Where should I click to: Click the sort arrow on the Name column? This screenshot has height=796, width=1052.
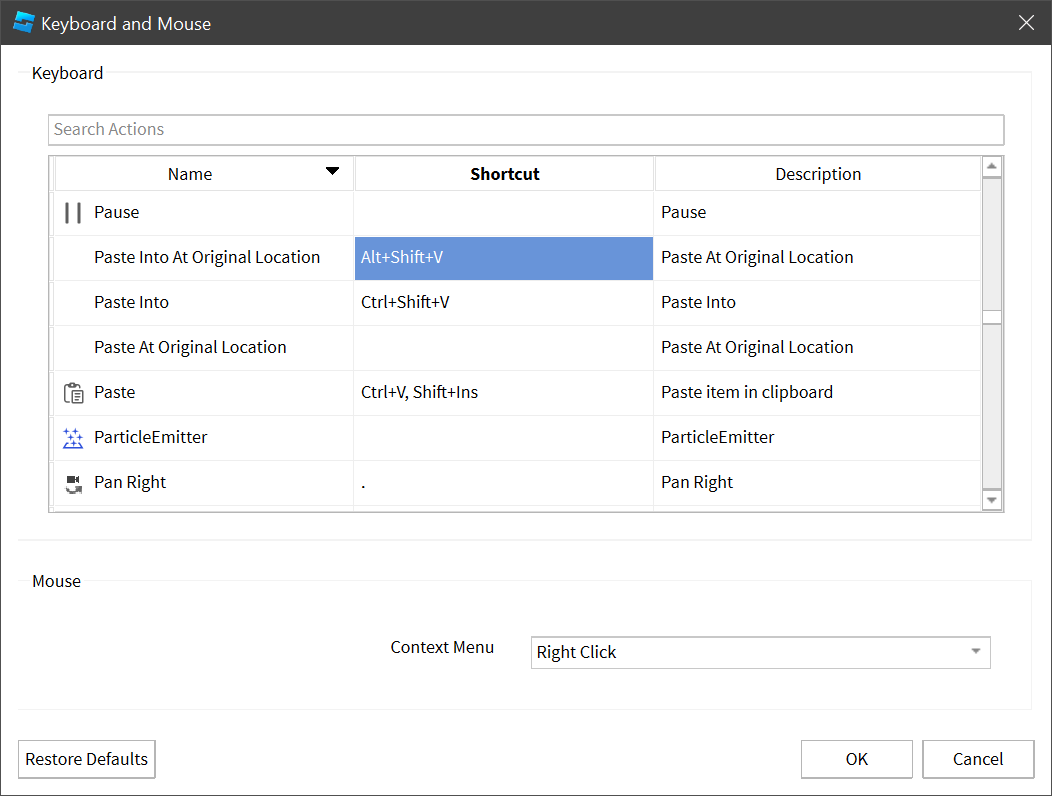(x=332, y=172)
